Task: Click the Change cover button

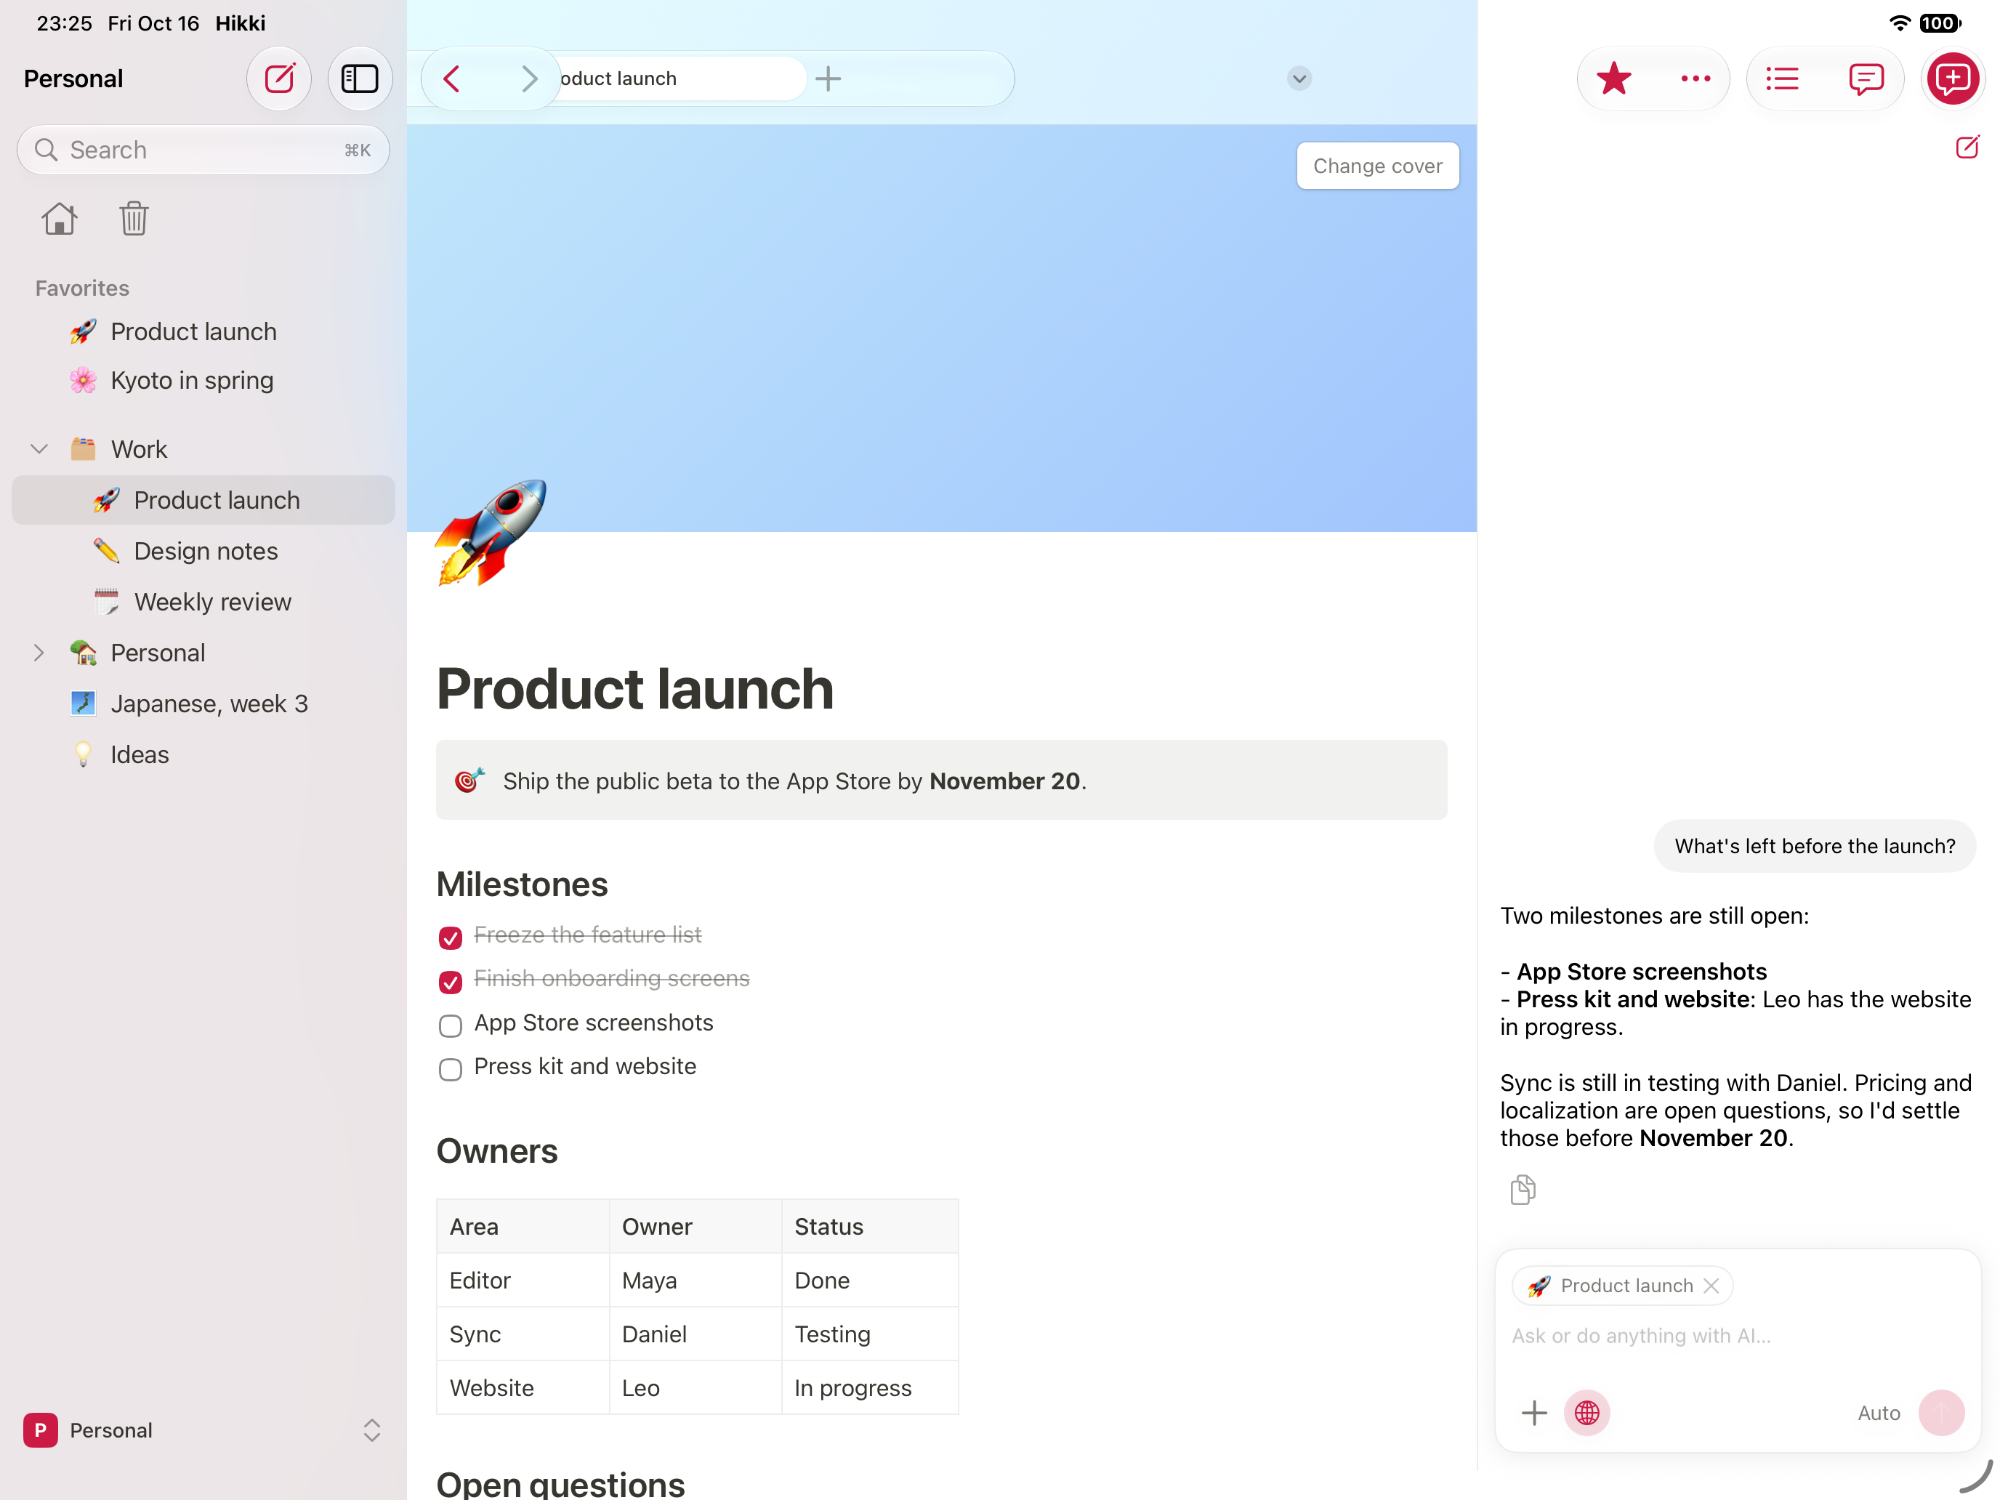Action: click(x=1377, y=166)
